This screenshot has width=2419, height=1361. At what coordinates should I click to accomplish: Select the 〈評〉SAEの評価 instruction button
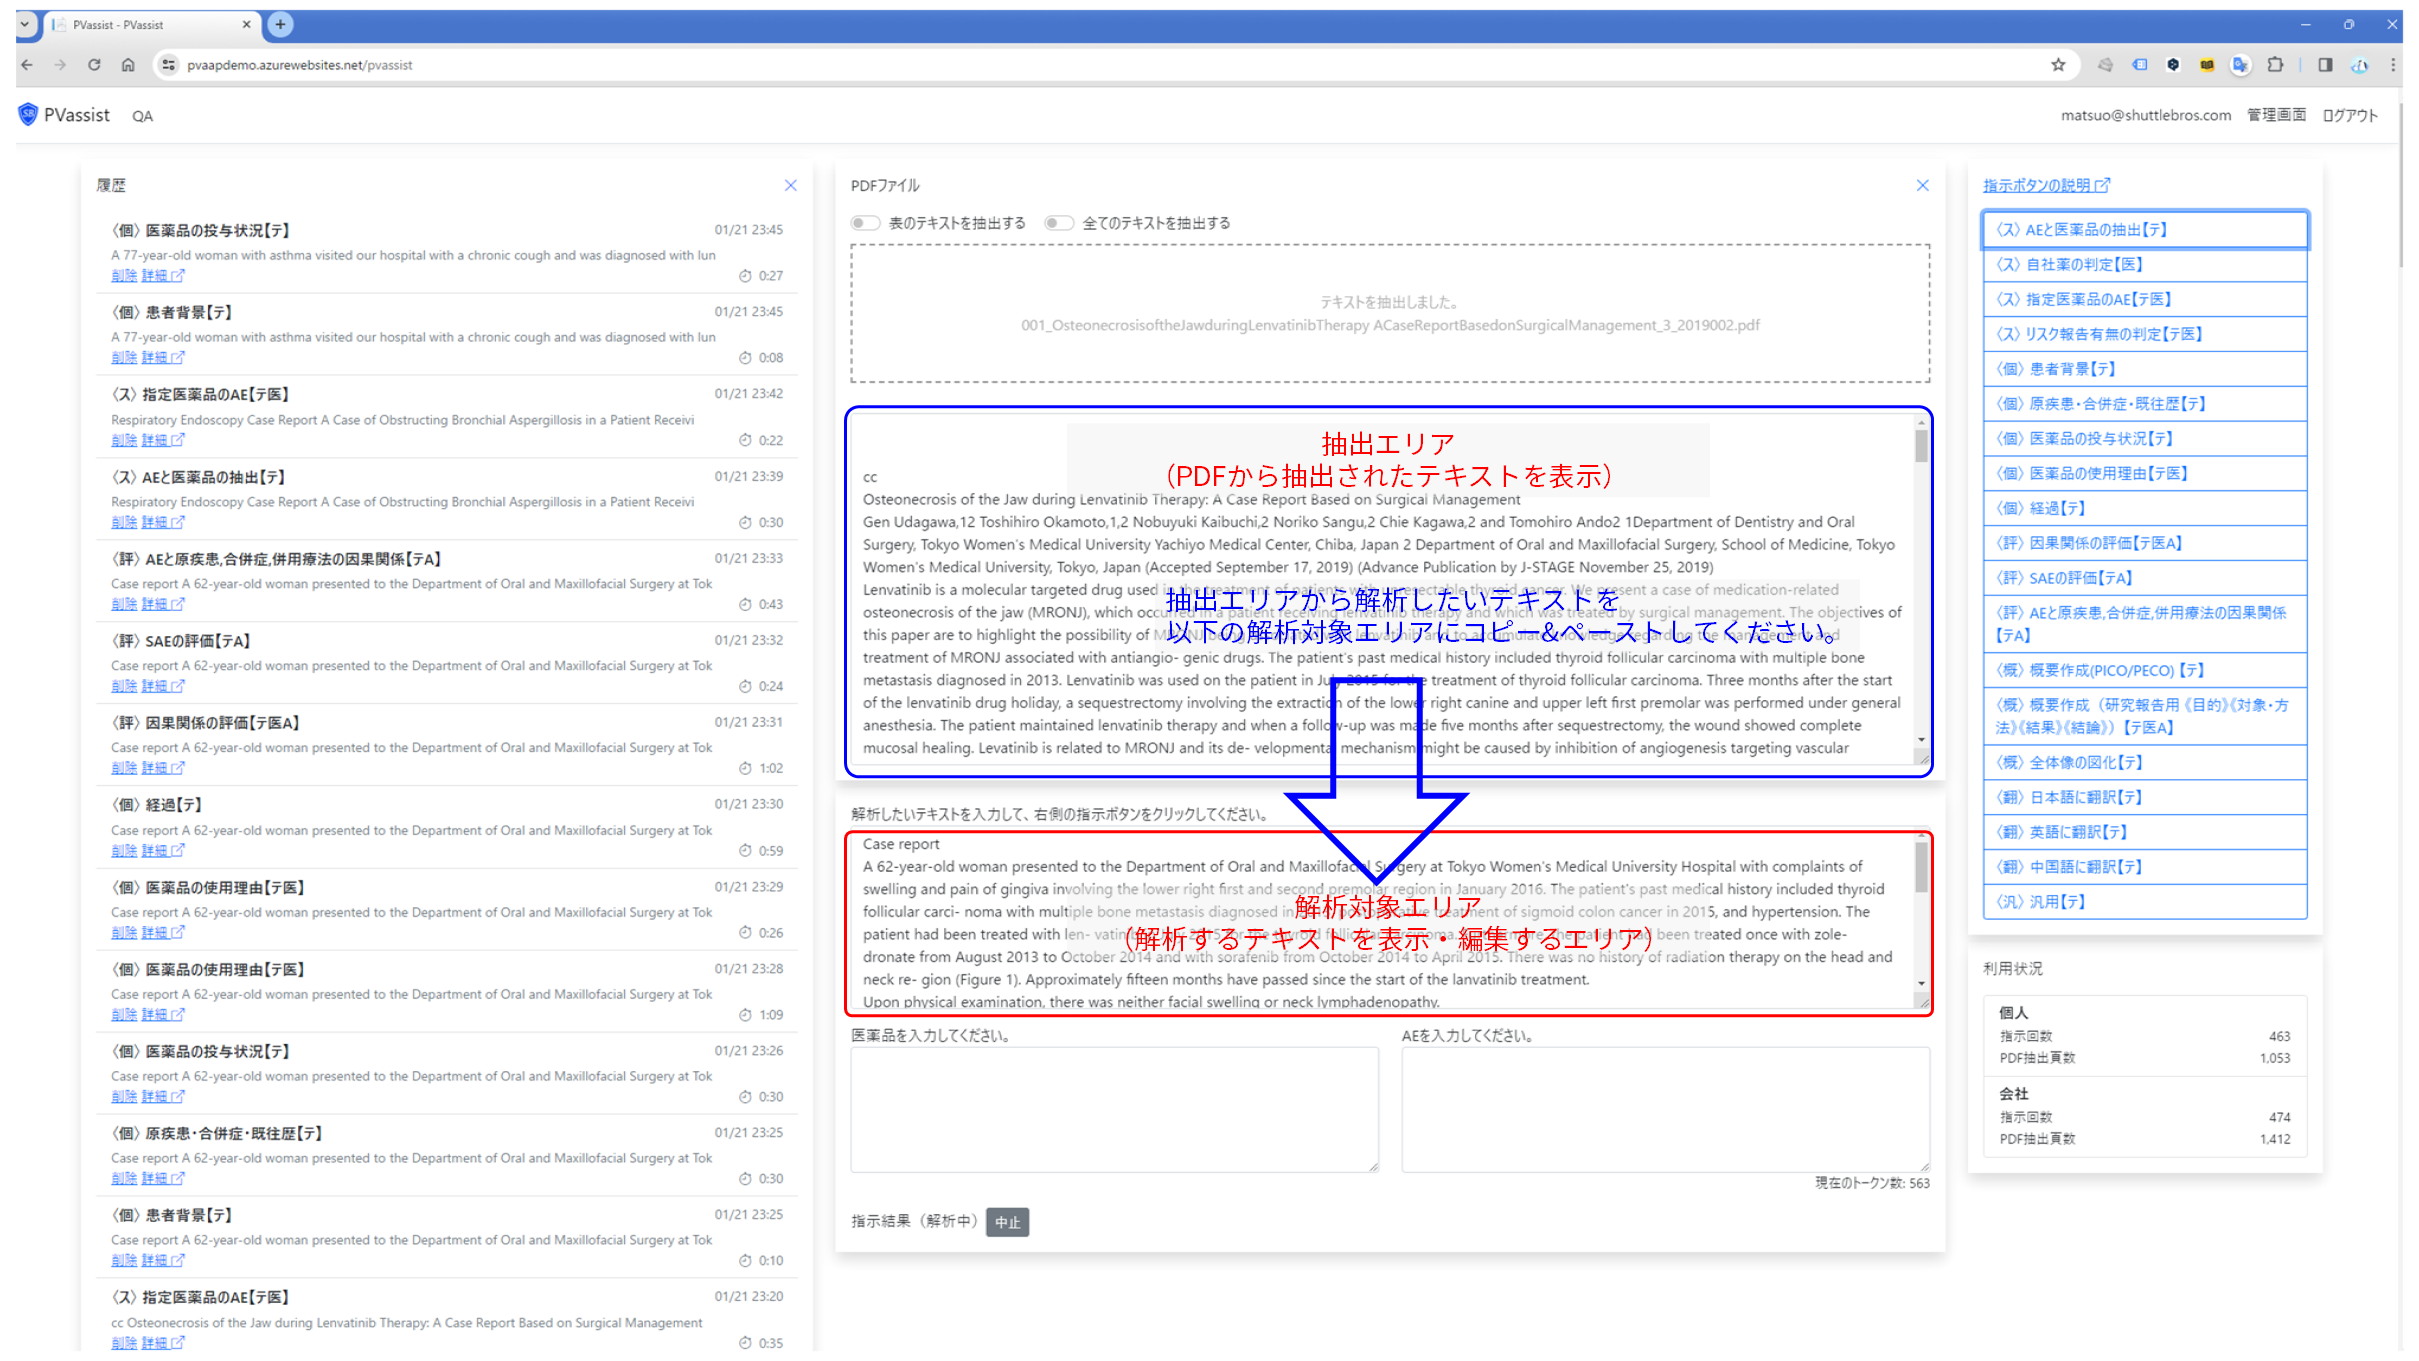(x=2142, y=578)
